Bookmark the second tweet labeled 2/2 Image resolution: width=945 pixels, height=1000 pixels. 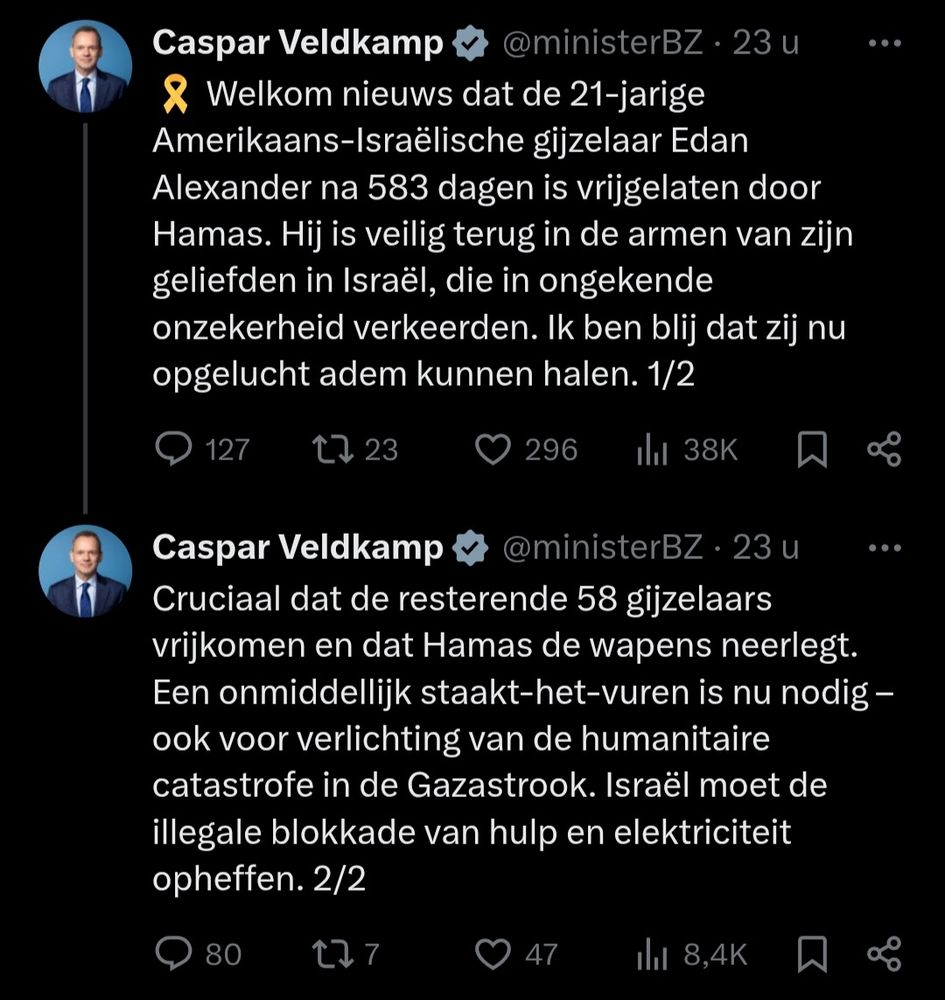812,954
